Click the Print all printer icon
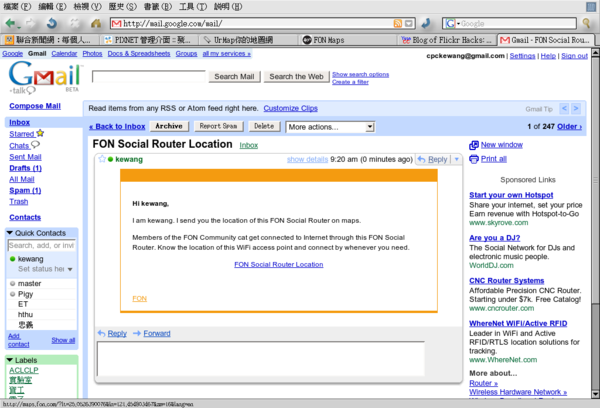Image resolution: width=600 pixels, height=408 pixels. tap(474, 159)
